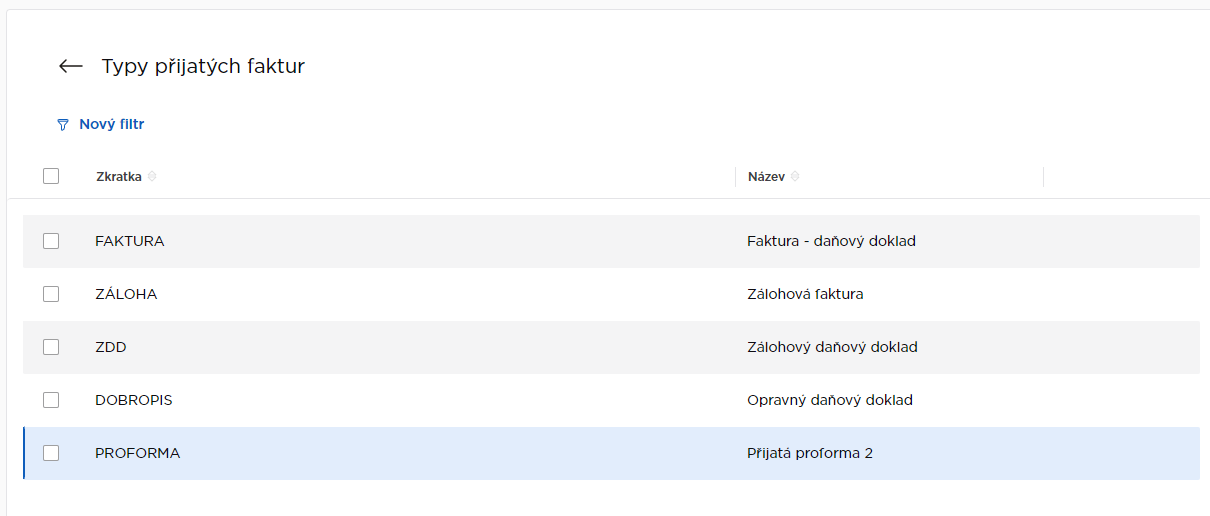The width and height of the screenshot is (1210, 516).
Task: Check the FAKTURA row checkbox
Action: pos(51,241)
